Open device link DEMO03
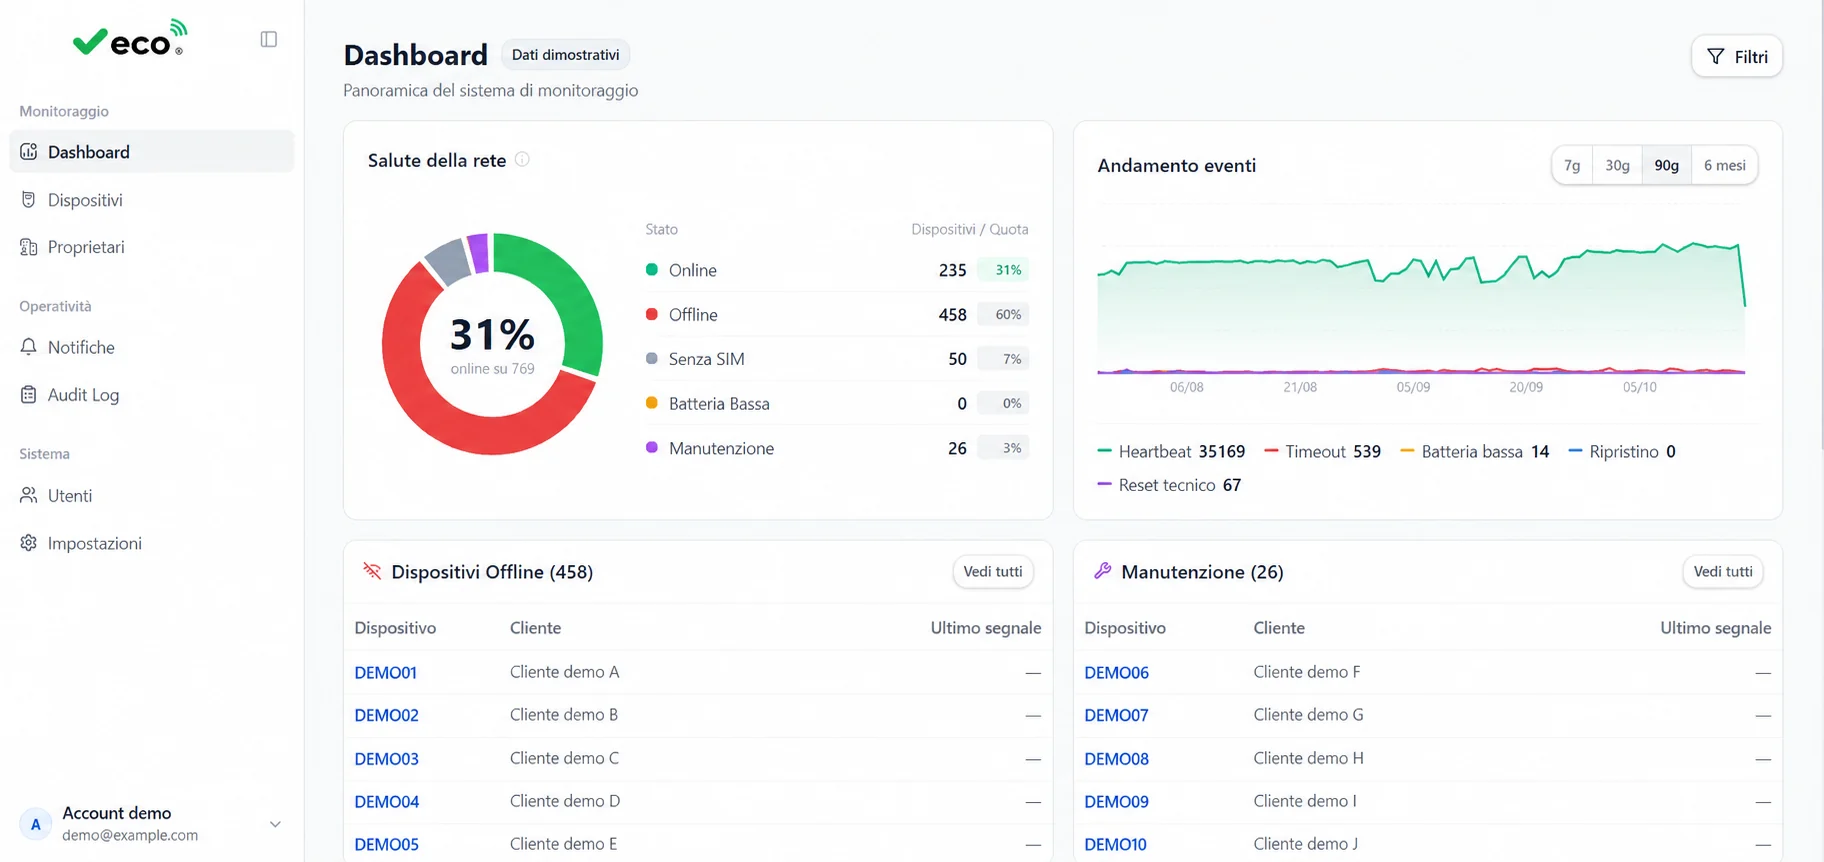Viewport: 1824px width, 862px height. [x=386, y=758]
